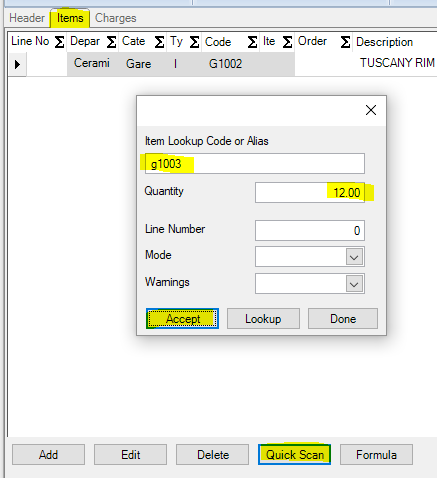The height and width of the screenshot is (478, 437).
Task: Click the Done button
Action: 343,319
